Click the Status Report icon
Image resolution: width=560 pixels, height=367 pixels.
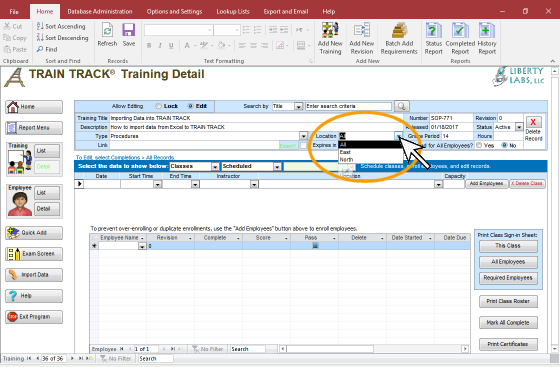tap(434, 38)
